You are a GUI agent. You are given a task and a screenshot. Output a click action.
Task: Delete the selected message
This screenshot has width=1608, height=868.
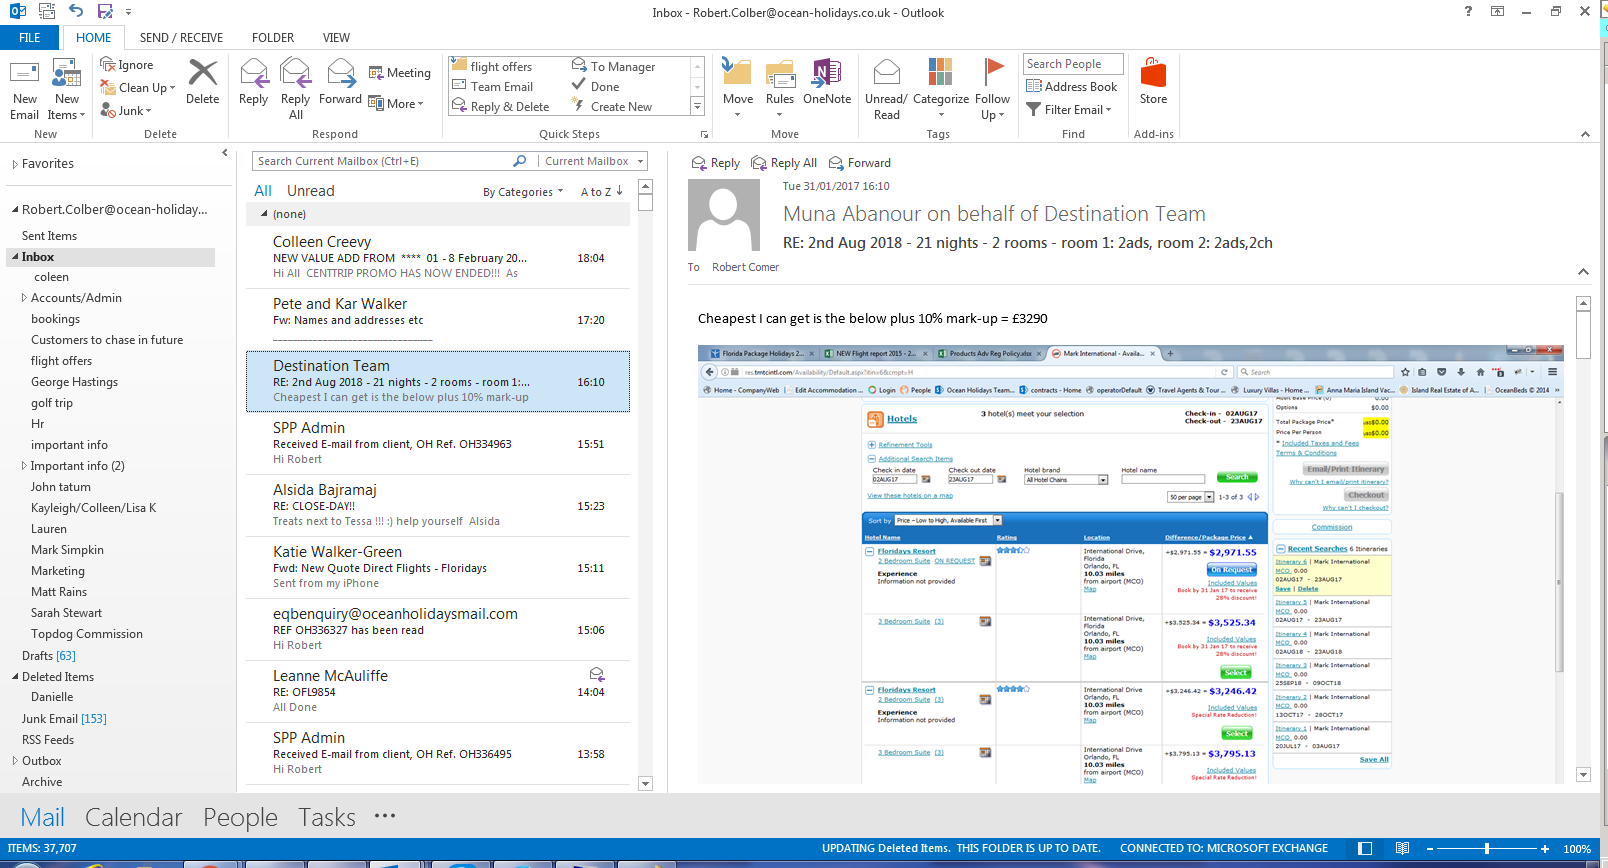(202, 82)
